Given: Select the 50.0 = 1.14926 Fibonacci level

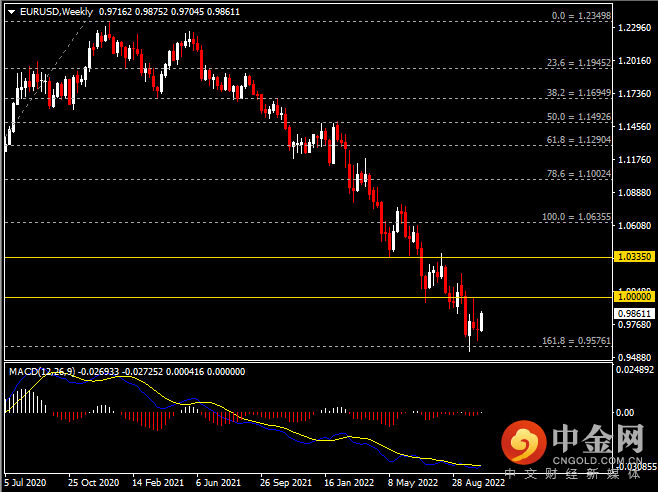Looking at the screenshot, I should pyautogui.click(x=579, y=117).
